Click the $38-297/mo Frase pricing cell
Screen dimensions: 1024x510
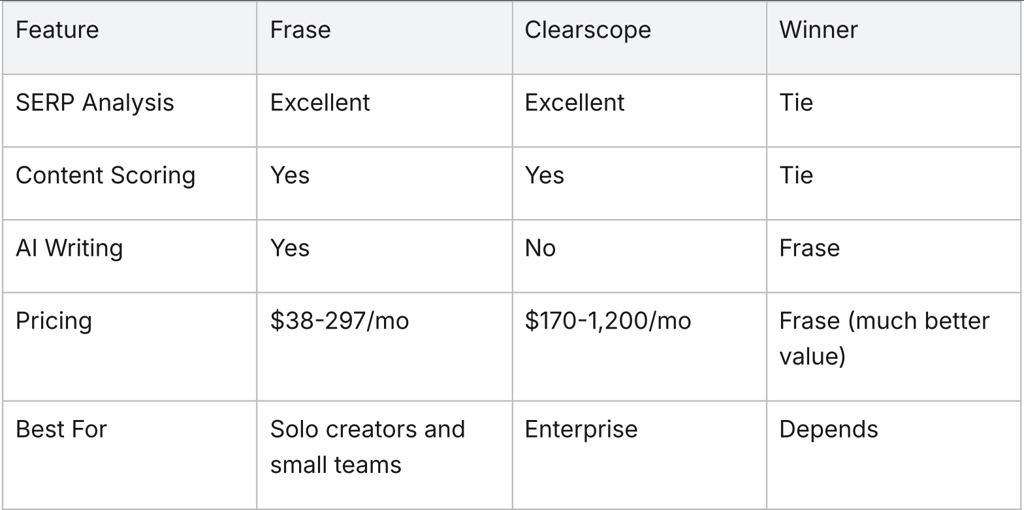coord(339,322)
